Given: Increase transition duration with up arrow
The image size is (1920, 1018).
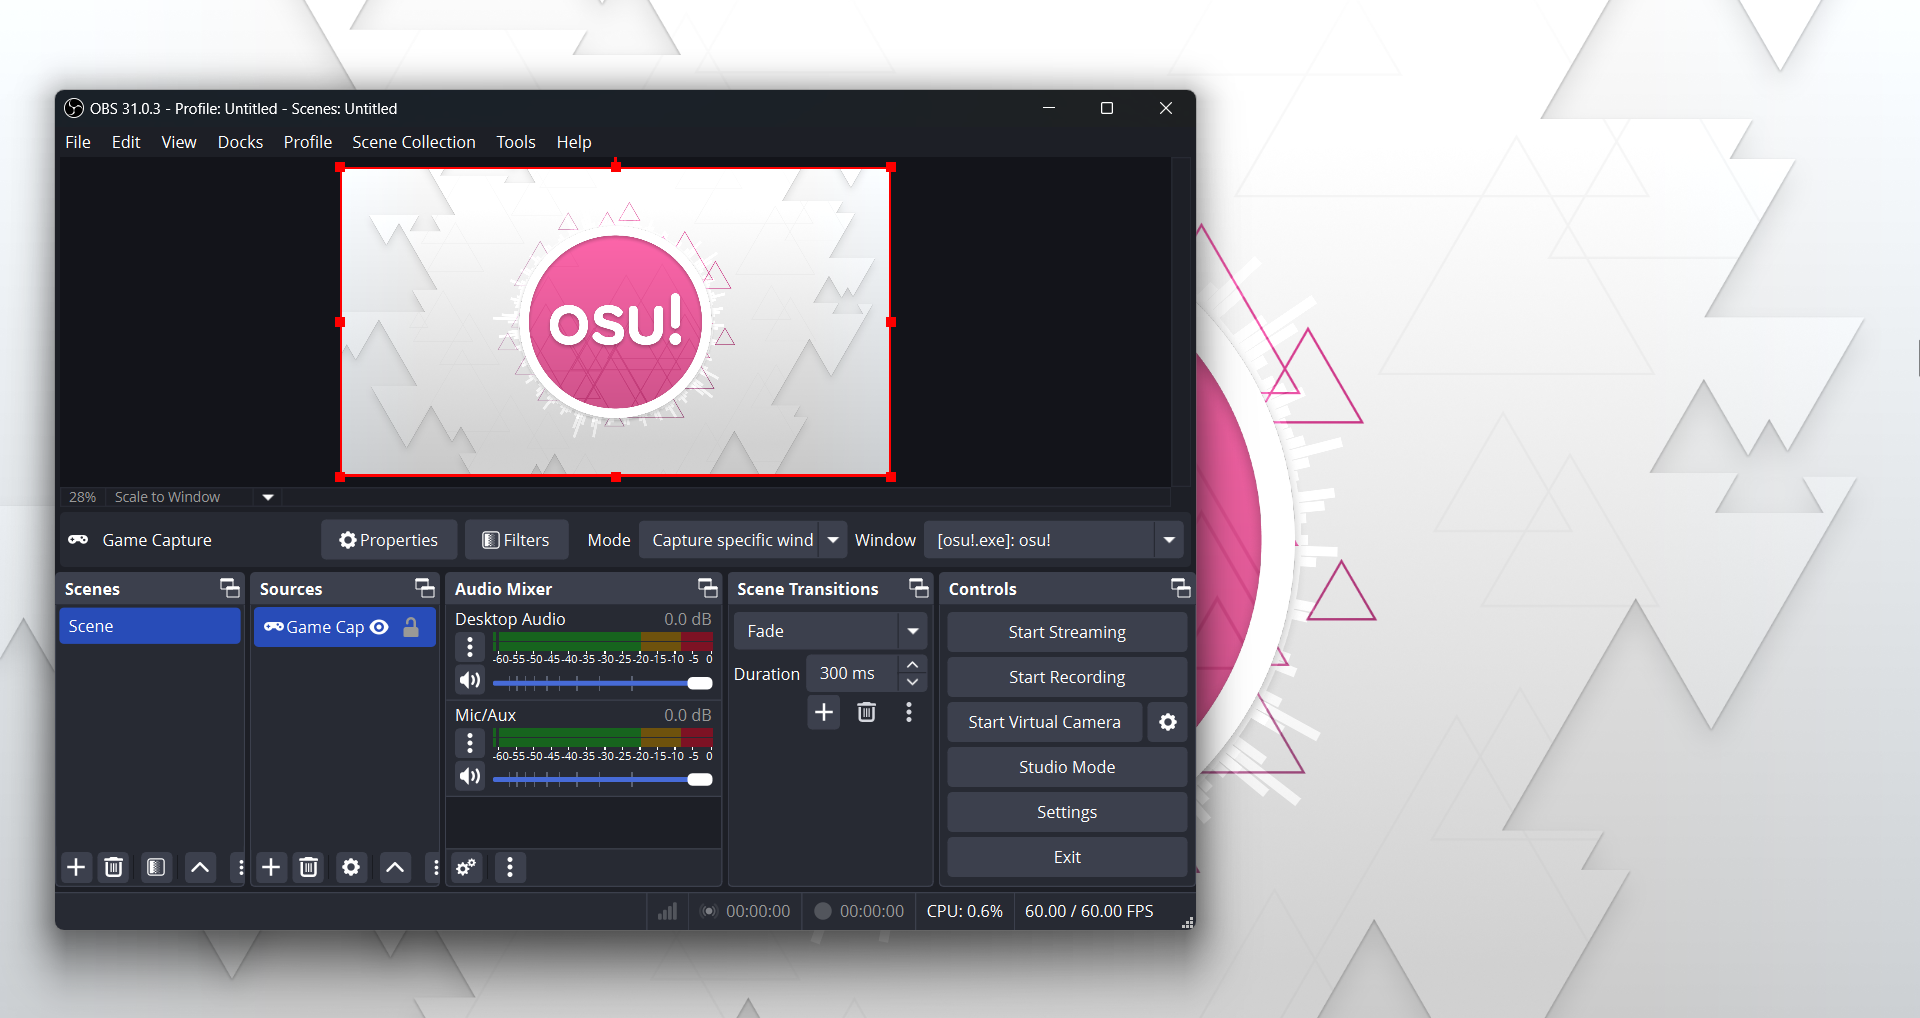Looking at the screenshot, I should click(912, 664).
